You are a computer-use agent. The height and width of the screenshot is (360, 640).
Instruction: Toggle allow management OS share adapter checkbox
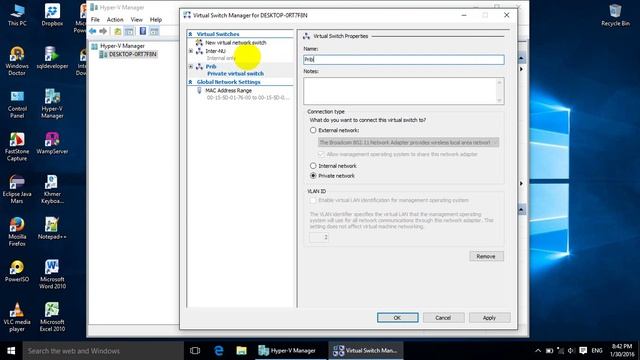tap(321, 154)
